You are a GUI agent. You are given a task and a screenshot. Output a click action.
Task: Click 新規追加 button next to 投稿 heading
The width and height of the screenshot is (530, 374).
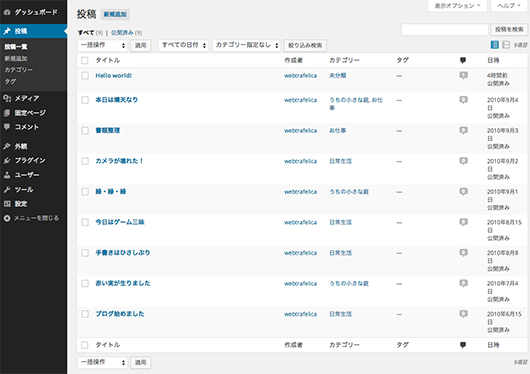[115, 14]
